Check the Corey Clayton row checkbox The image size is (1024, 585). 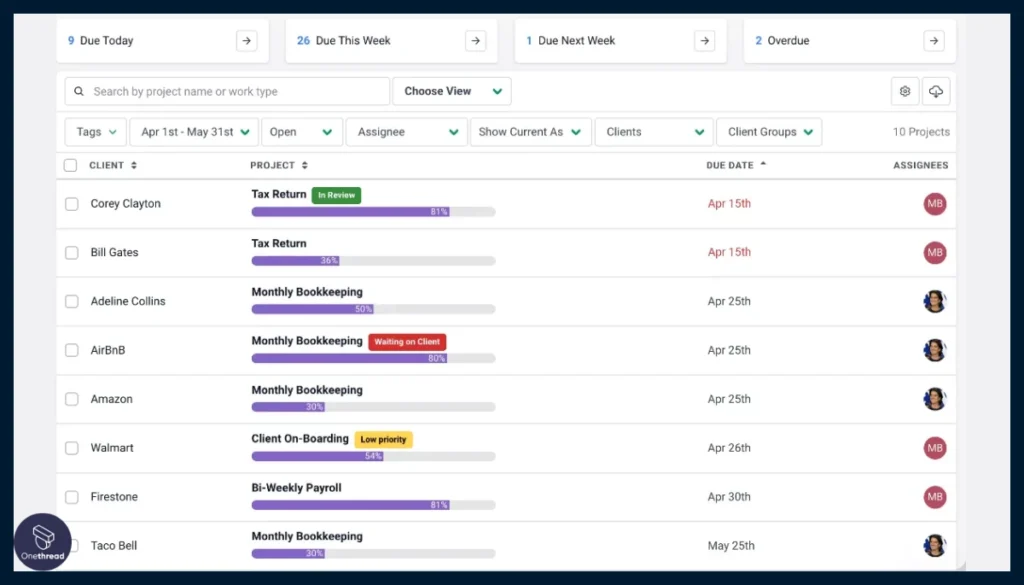72,204
